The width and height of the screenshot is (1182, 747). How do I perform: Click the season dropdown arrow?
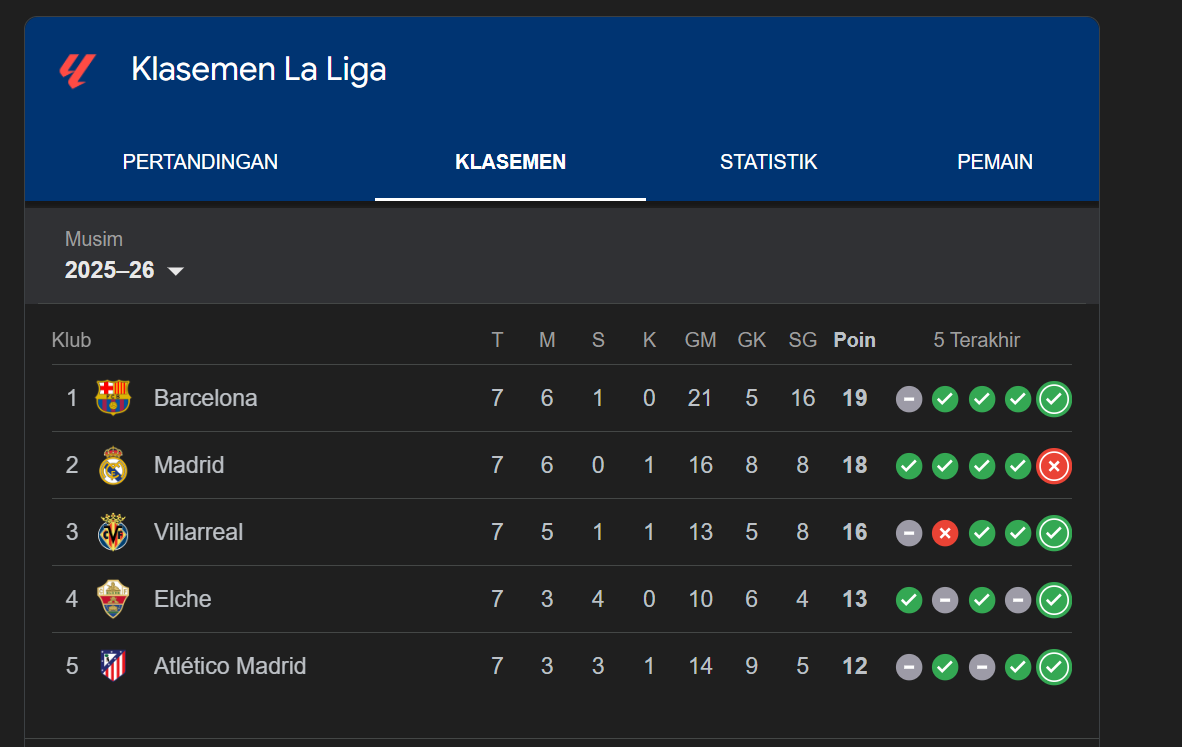pos(176,271)
